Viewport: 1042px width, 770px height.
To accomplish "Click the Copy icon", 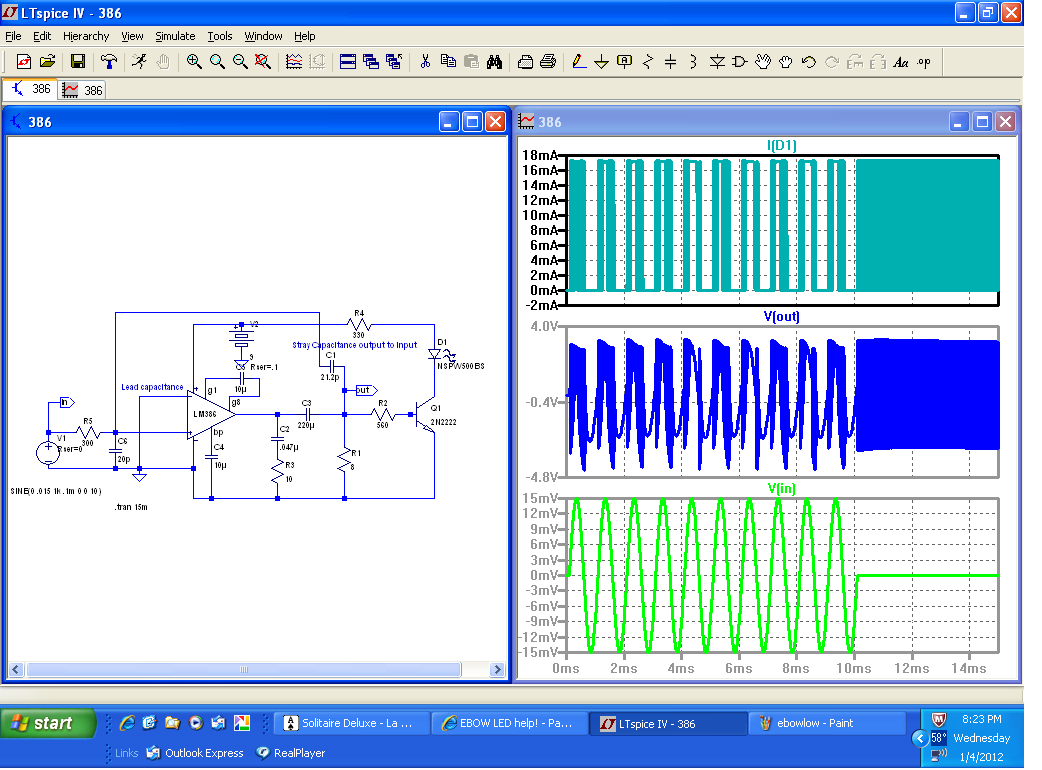I will (449, 62).
